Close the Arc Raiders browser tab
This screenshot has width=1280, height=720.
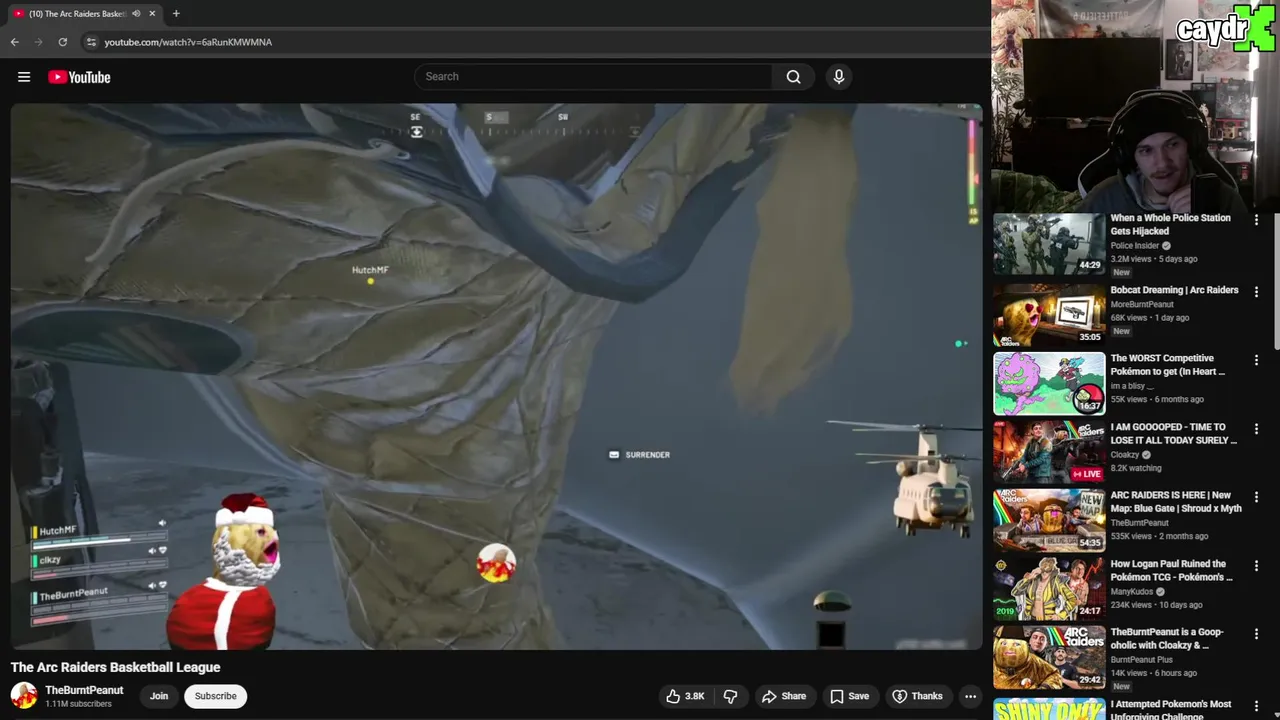pyautogui.click(x=153, y=13)
